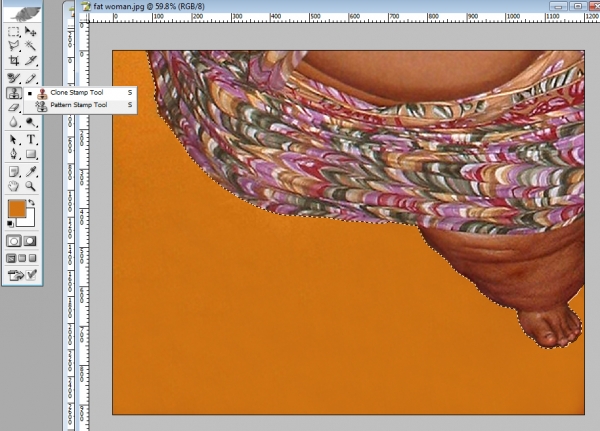Open the orange foreground color swatch
The width and height of the screenshot is (600, 431).
click(17, 208)
